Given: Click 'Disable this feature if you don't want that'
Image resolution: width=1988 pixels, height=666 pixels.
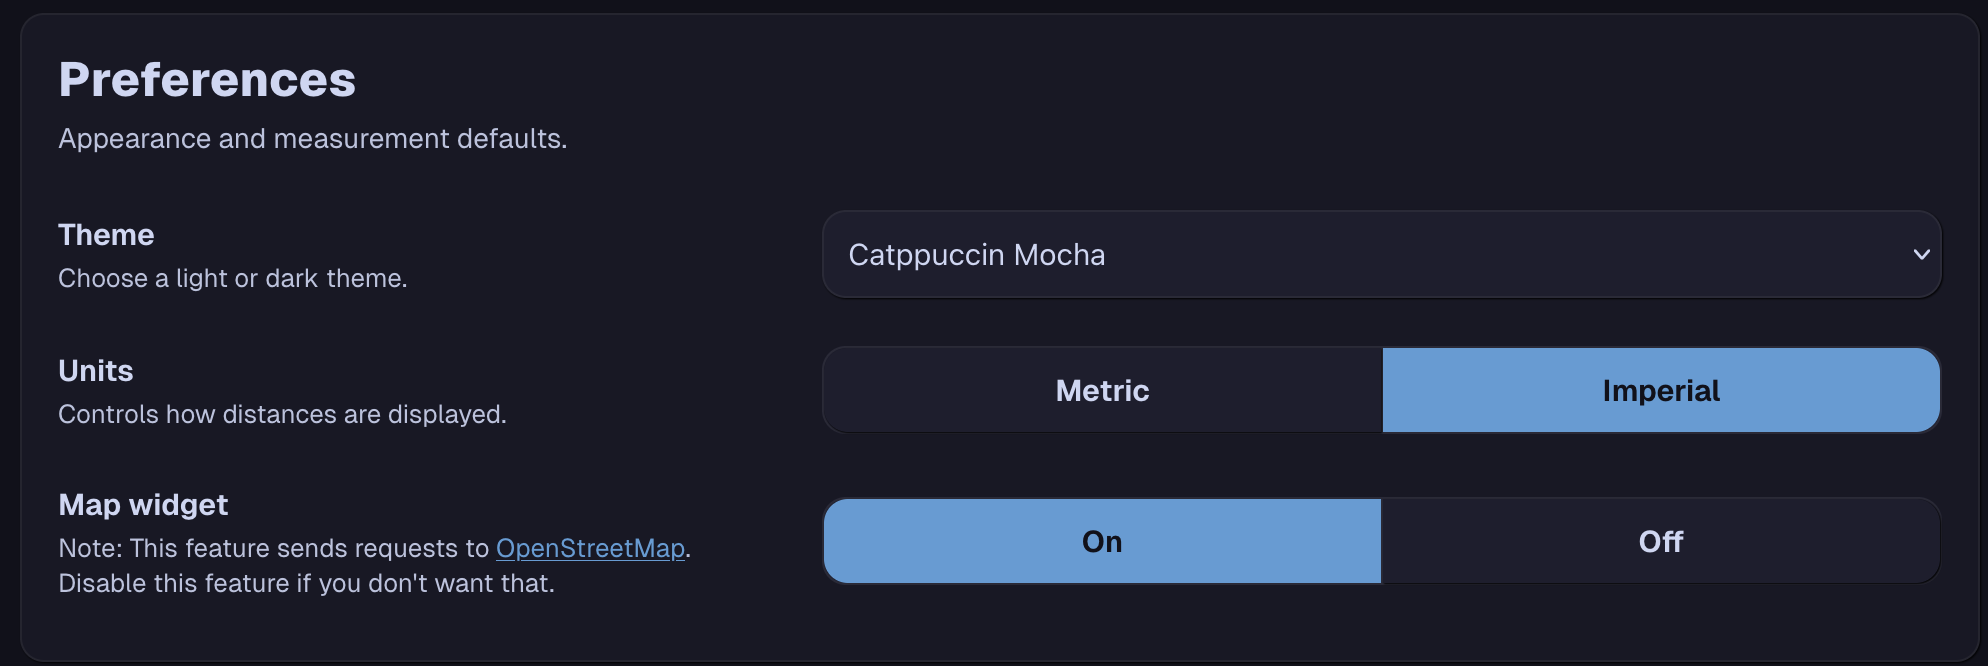Looking at the screenshot, I should pyautogui.click(x=306, y=583).
